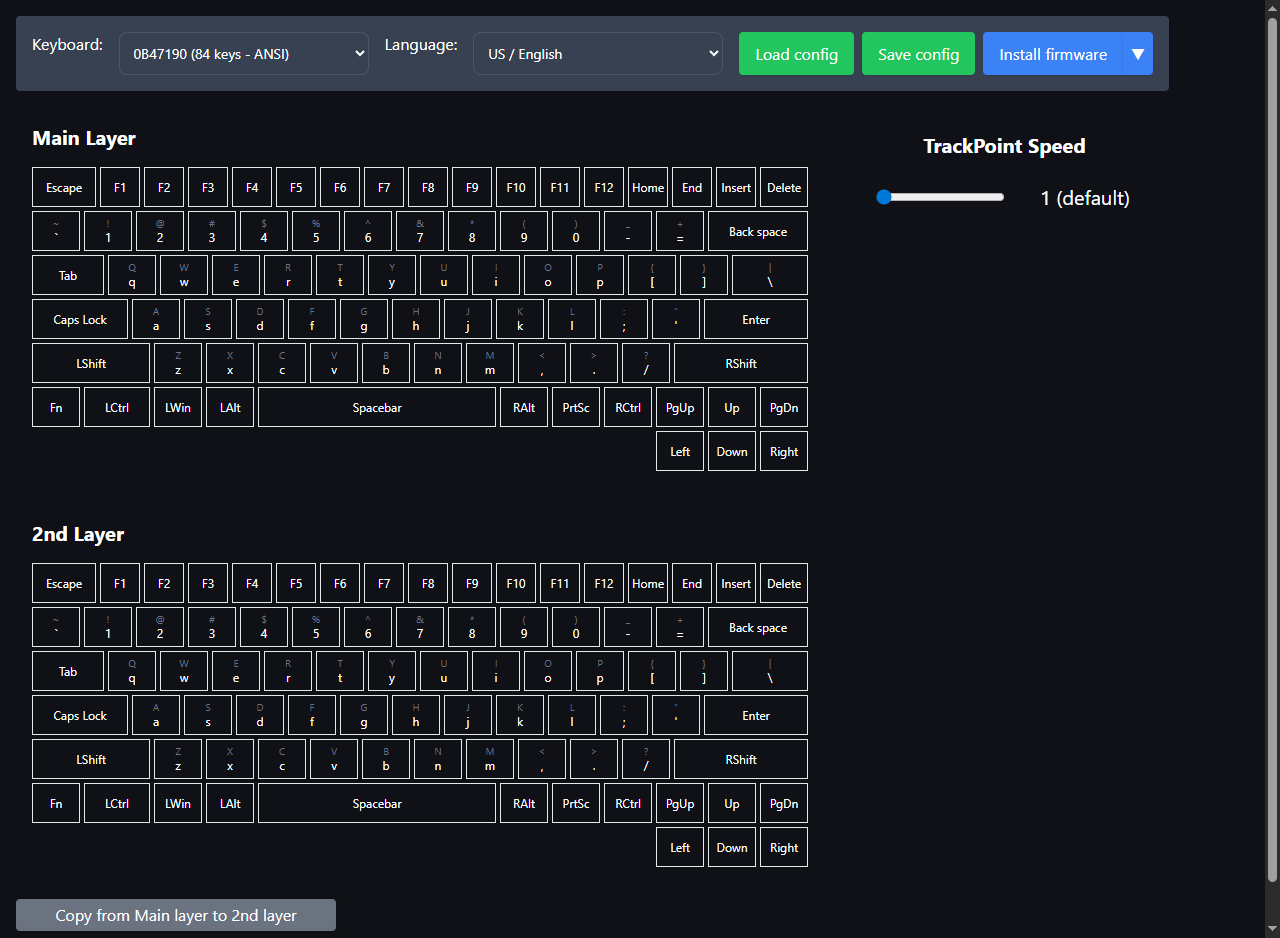Viewport: 1280px width, 938px height.
Task: Click the Install firmware button
Action: 1053,54
